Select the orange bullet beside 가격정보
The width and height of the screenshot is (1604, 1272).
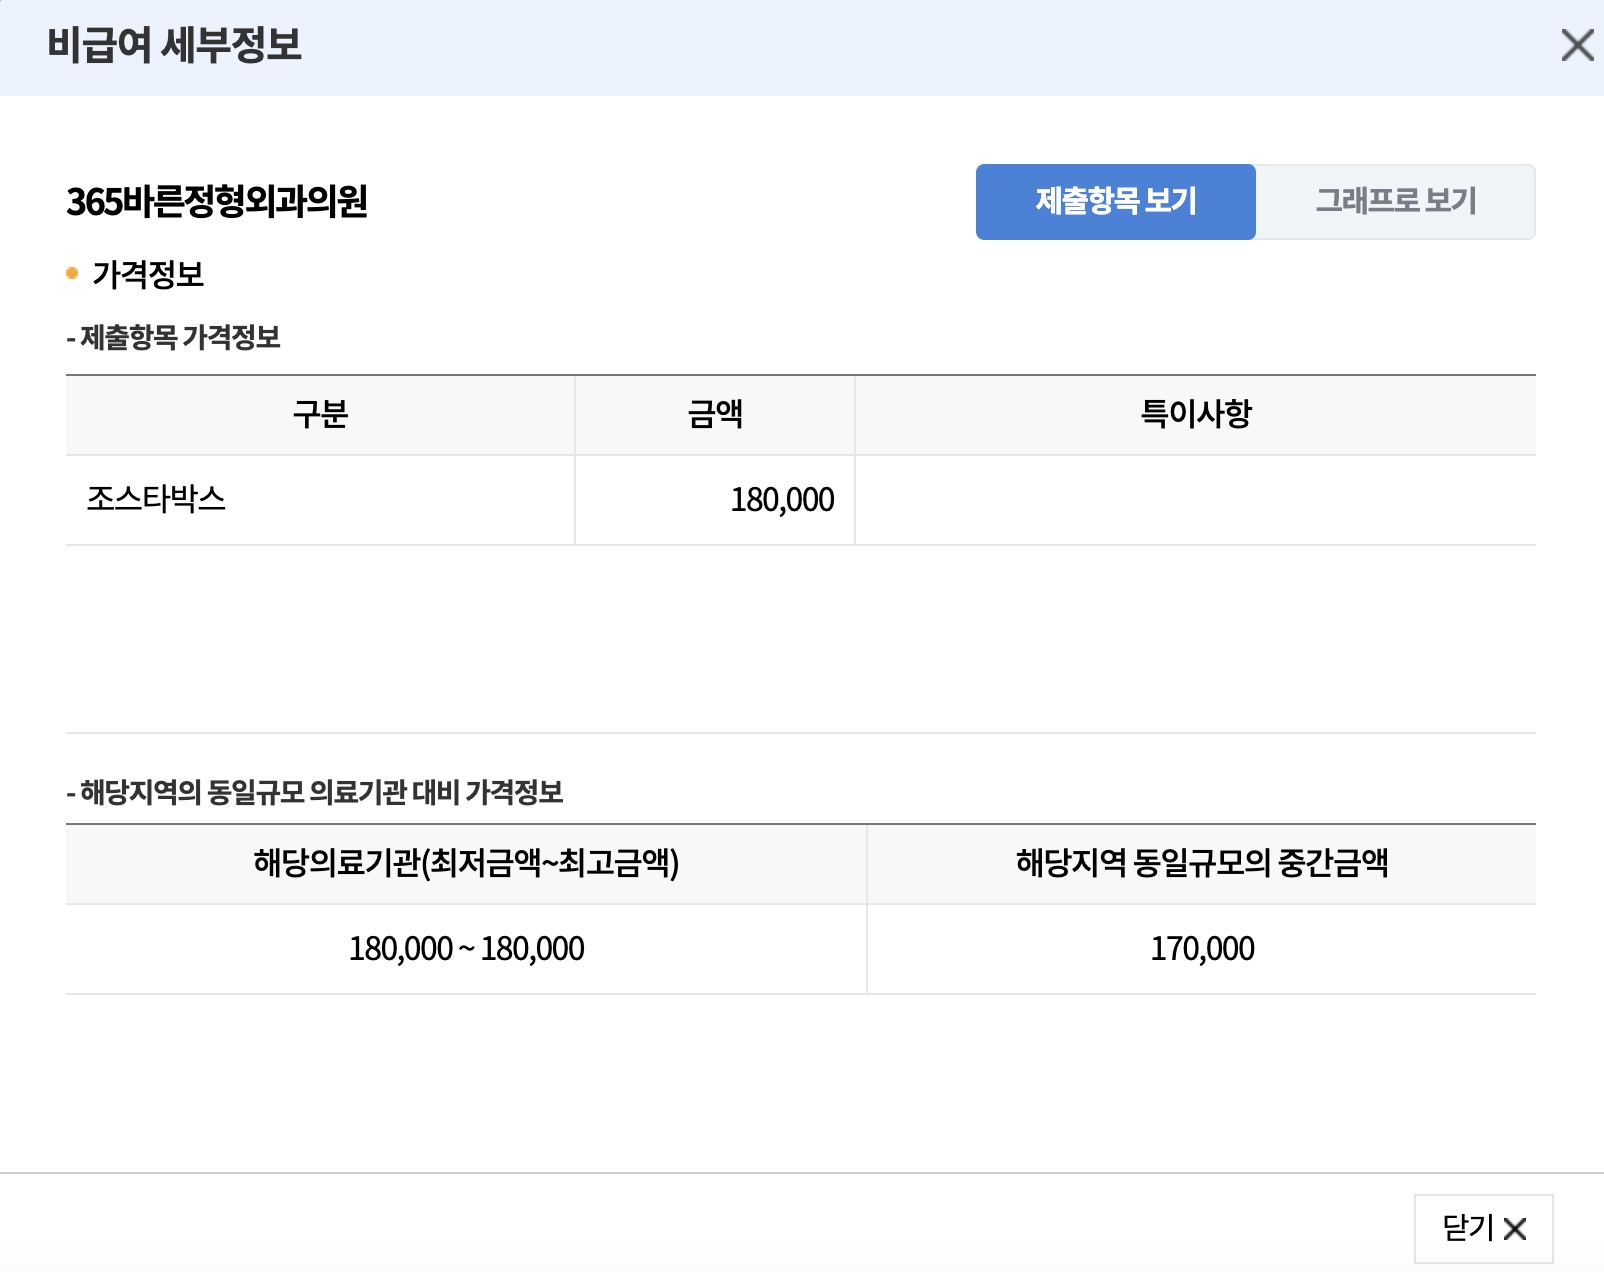pos(71,270)
